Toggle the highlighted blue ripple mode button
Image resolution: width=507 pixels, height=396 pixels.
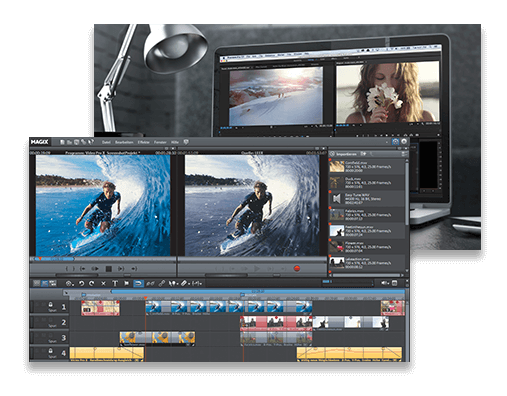coord(138,283)
